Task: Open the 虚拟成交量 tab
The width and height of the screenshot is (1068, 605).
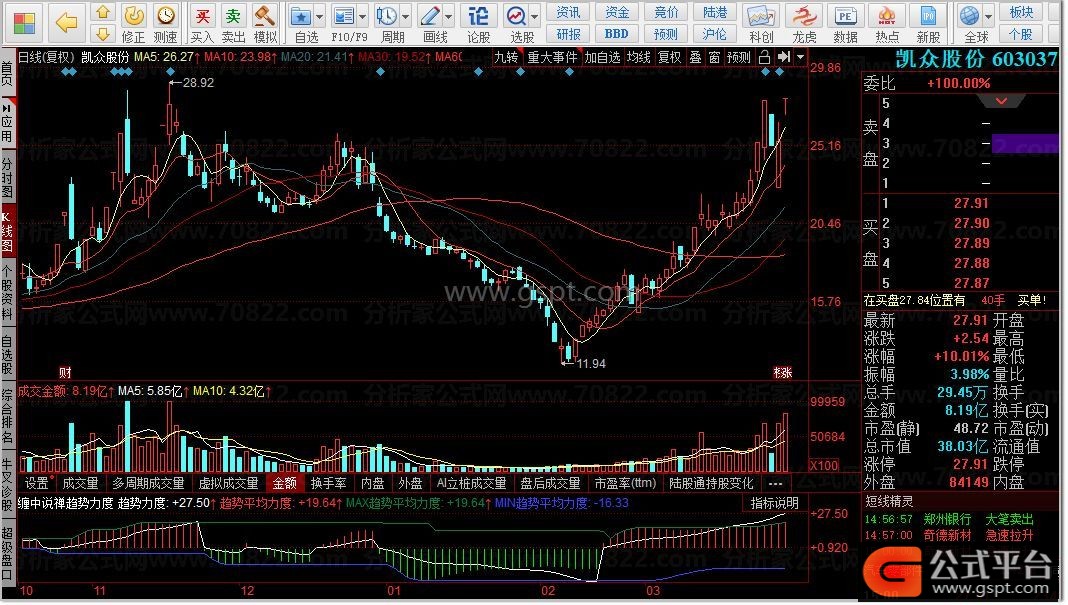Action: 228,484
